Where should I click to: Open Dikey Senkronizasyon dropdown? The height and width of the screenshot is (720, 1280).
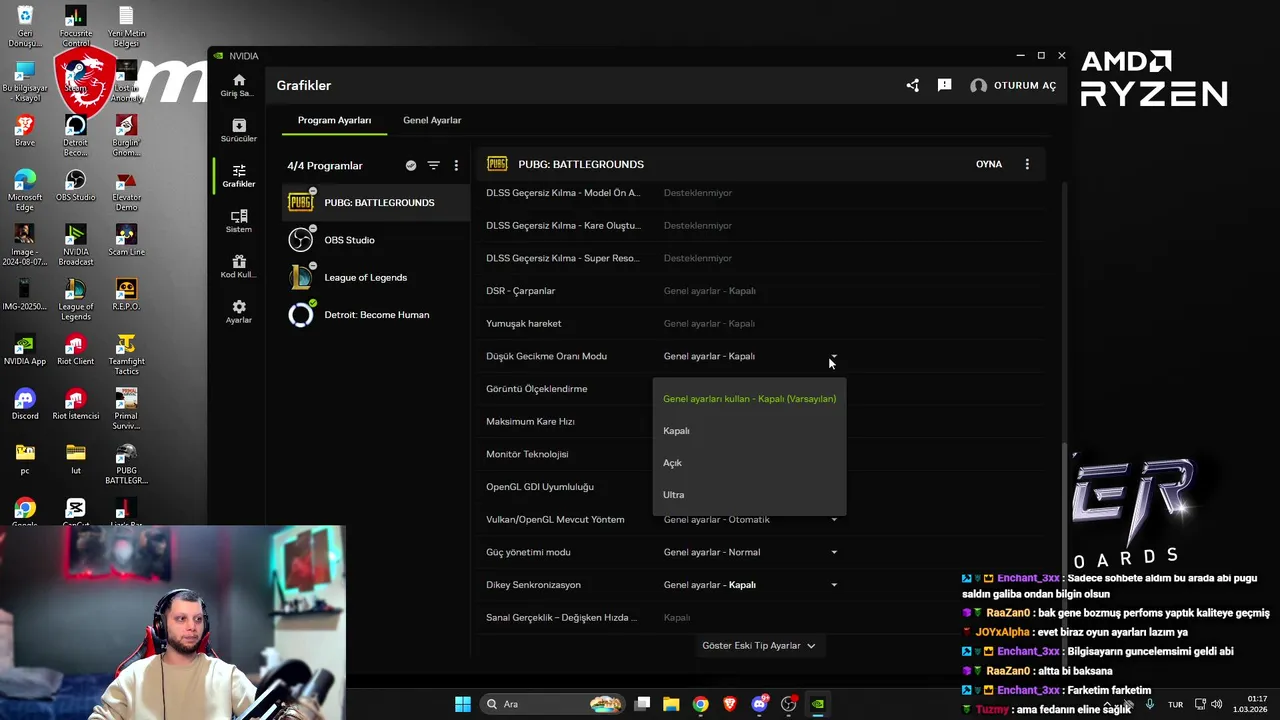click(834, 585)
